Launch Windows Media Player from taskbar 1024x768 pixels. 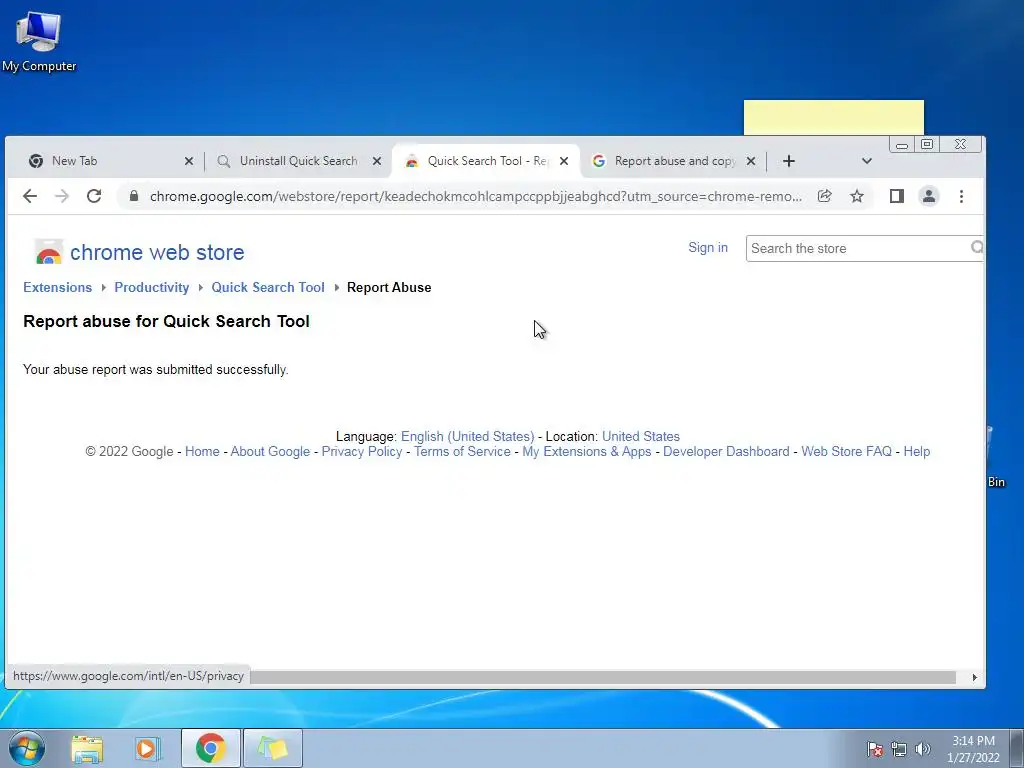click(148, 748)
